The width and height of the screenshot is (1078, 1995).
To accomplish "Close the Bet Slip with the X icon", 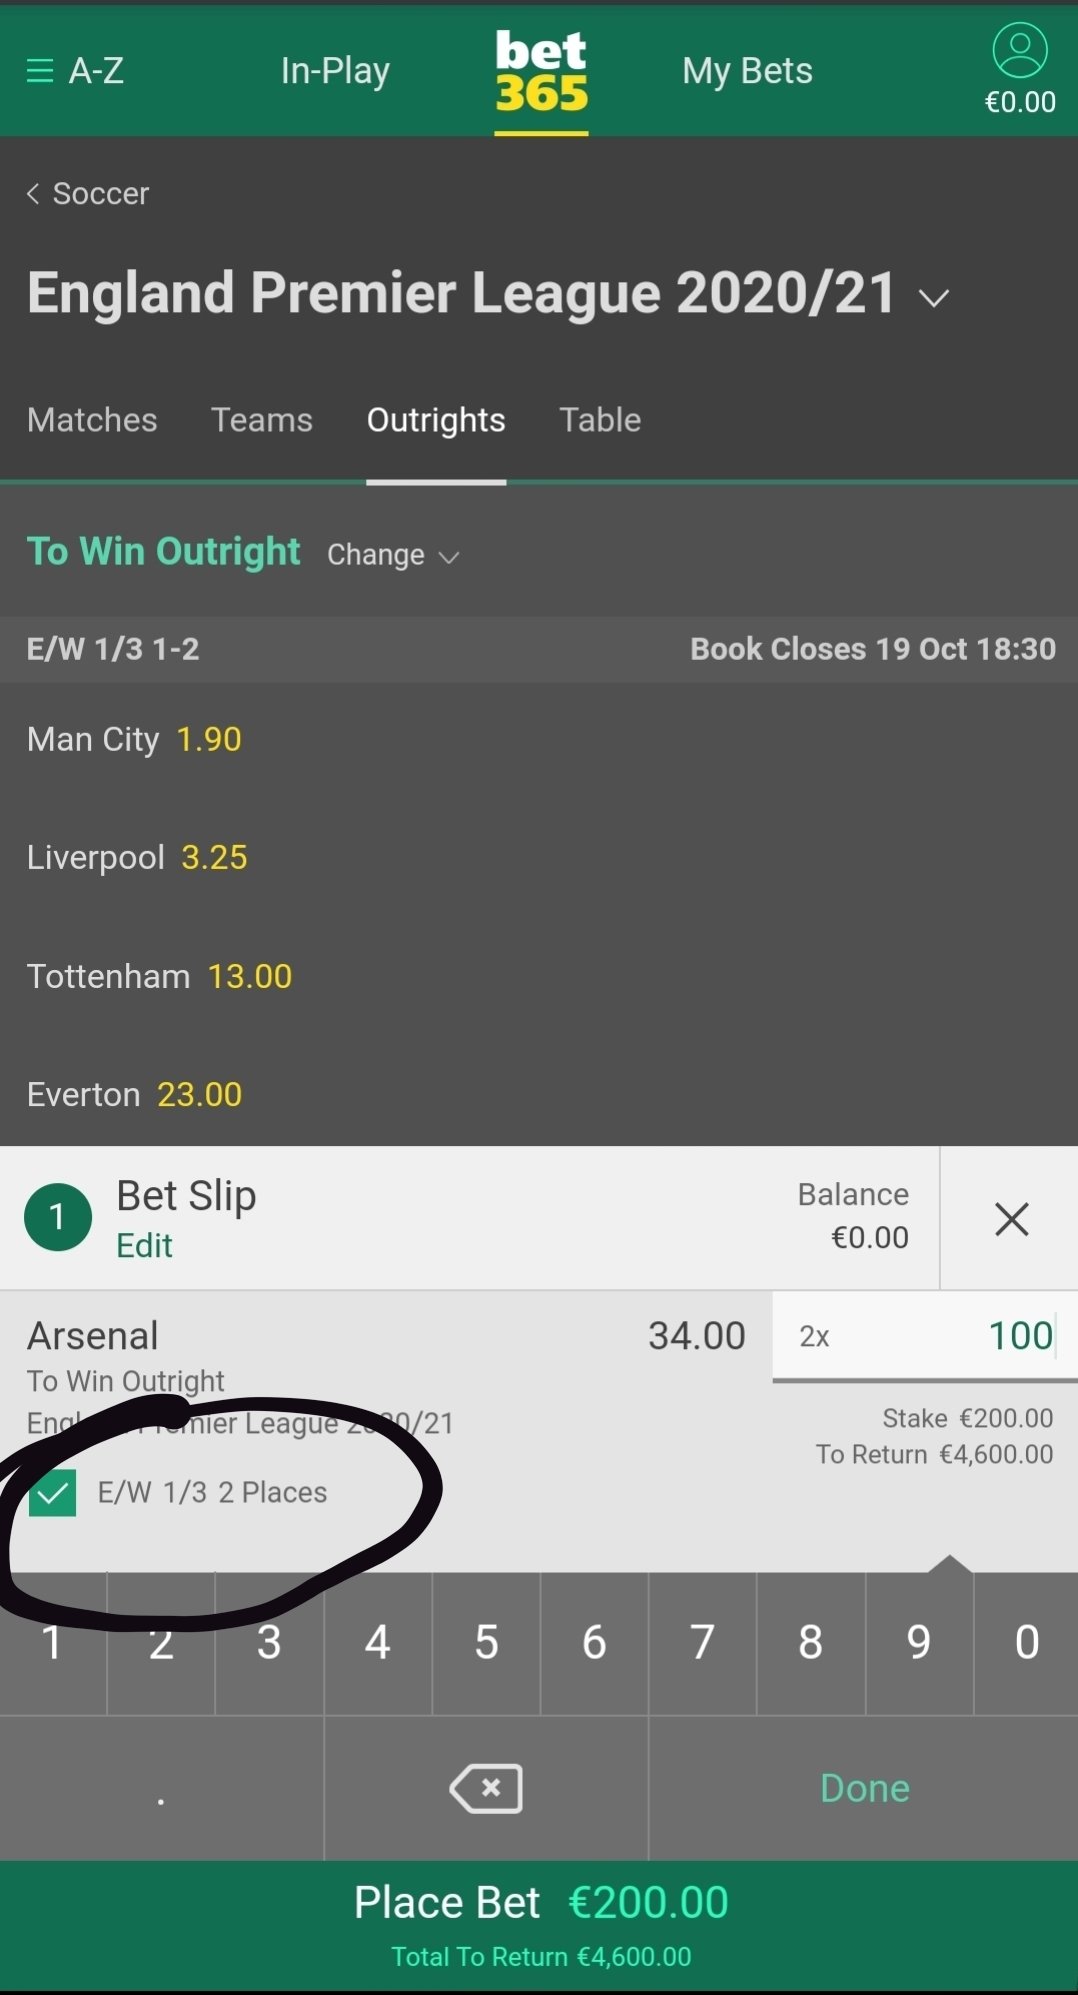I will [x=1011, y=1219].
